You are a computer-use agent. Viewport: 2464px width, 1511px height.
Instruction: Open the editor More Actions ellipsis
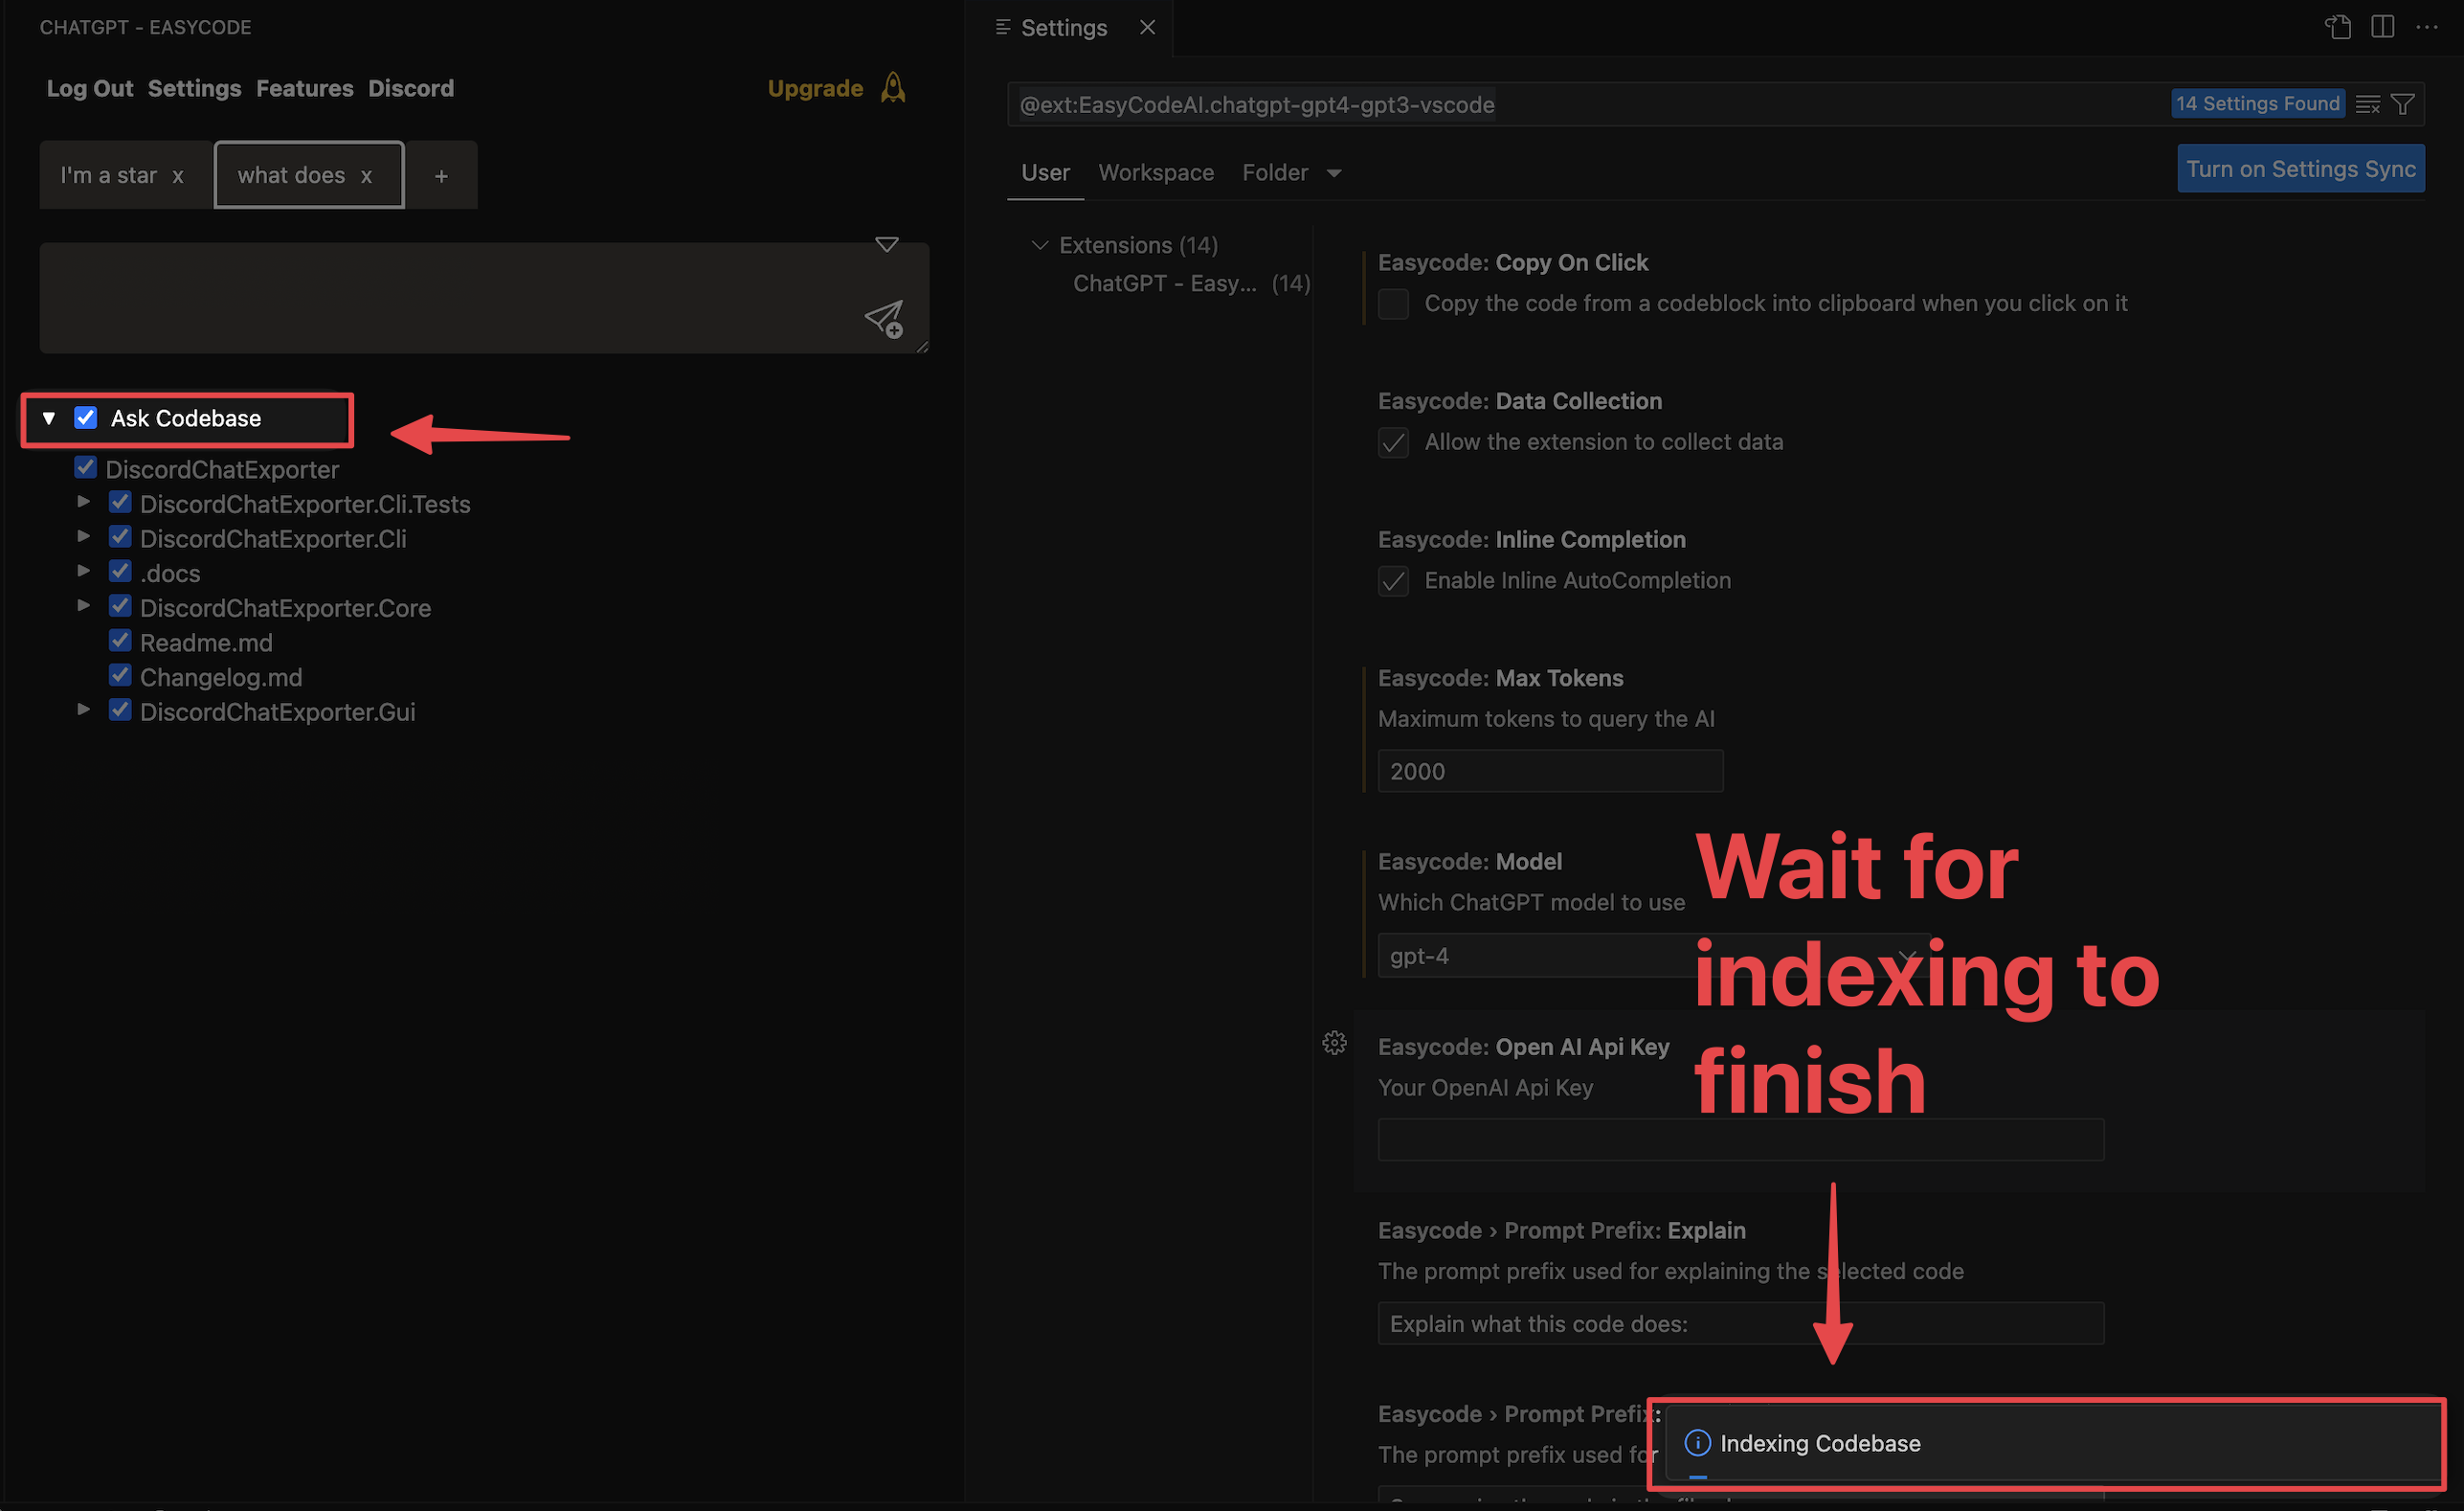2426,27
